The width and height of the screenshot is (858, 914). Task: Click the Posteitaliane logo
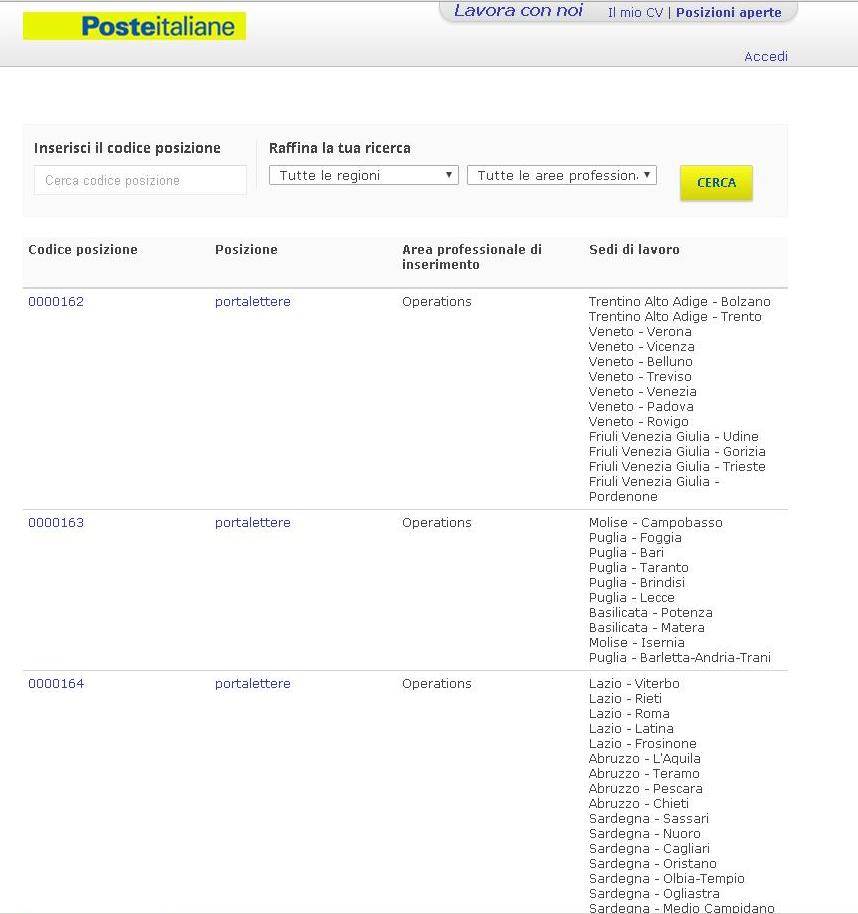(134, 26)
